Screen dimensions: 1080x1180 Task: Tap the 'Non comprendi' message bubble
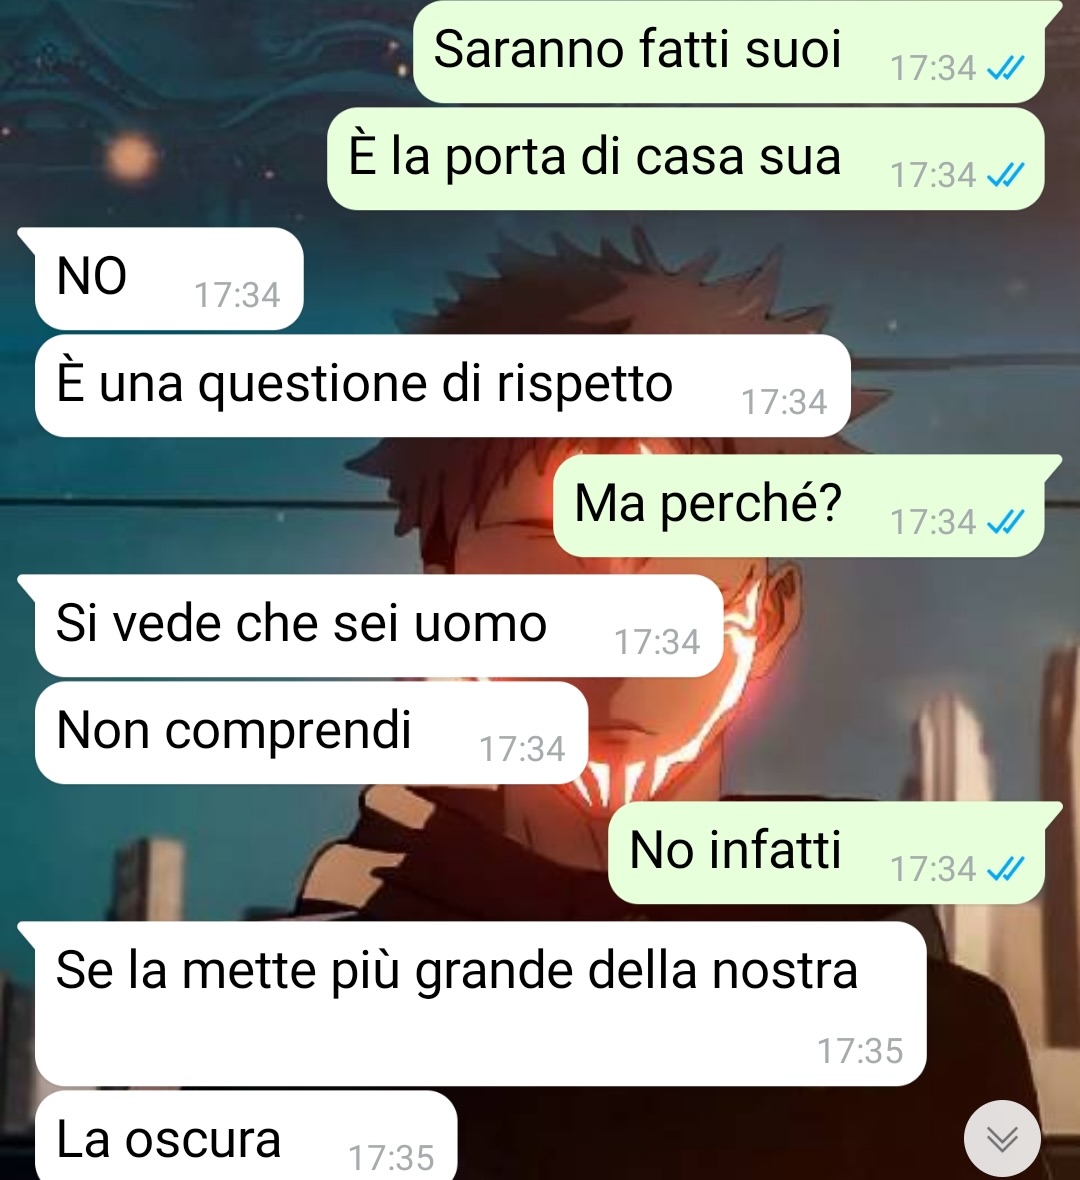click(311, 732)
